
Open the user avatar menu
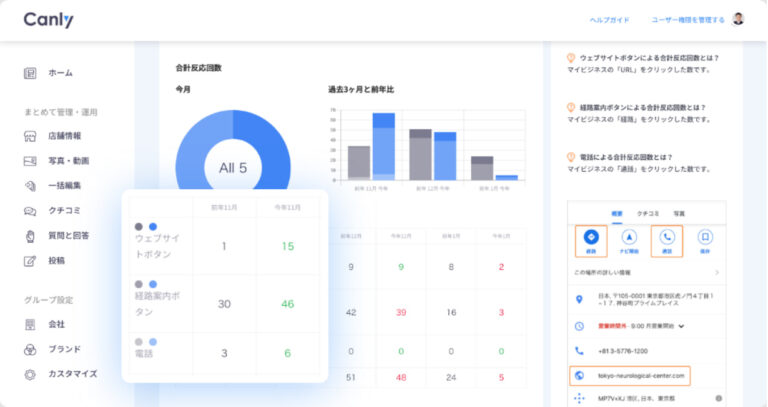(x=738, y=19)
